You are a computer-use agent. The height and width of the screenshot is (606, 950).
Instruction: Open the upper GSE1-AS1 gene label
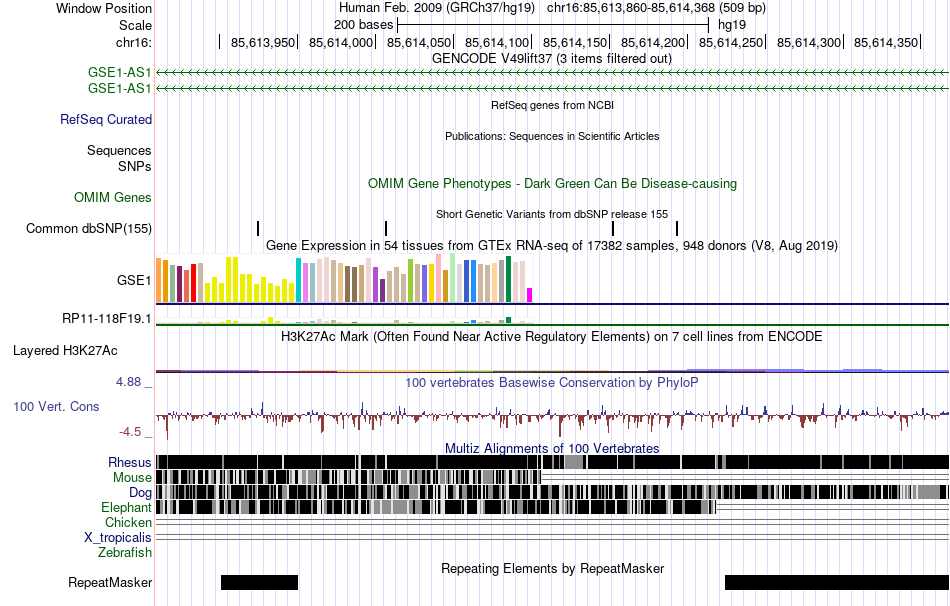(x=119, y=73)
